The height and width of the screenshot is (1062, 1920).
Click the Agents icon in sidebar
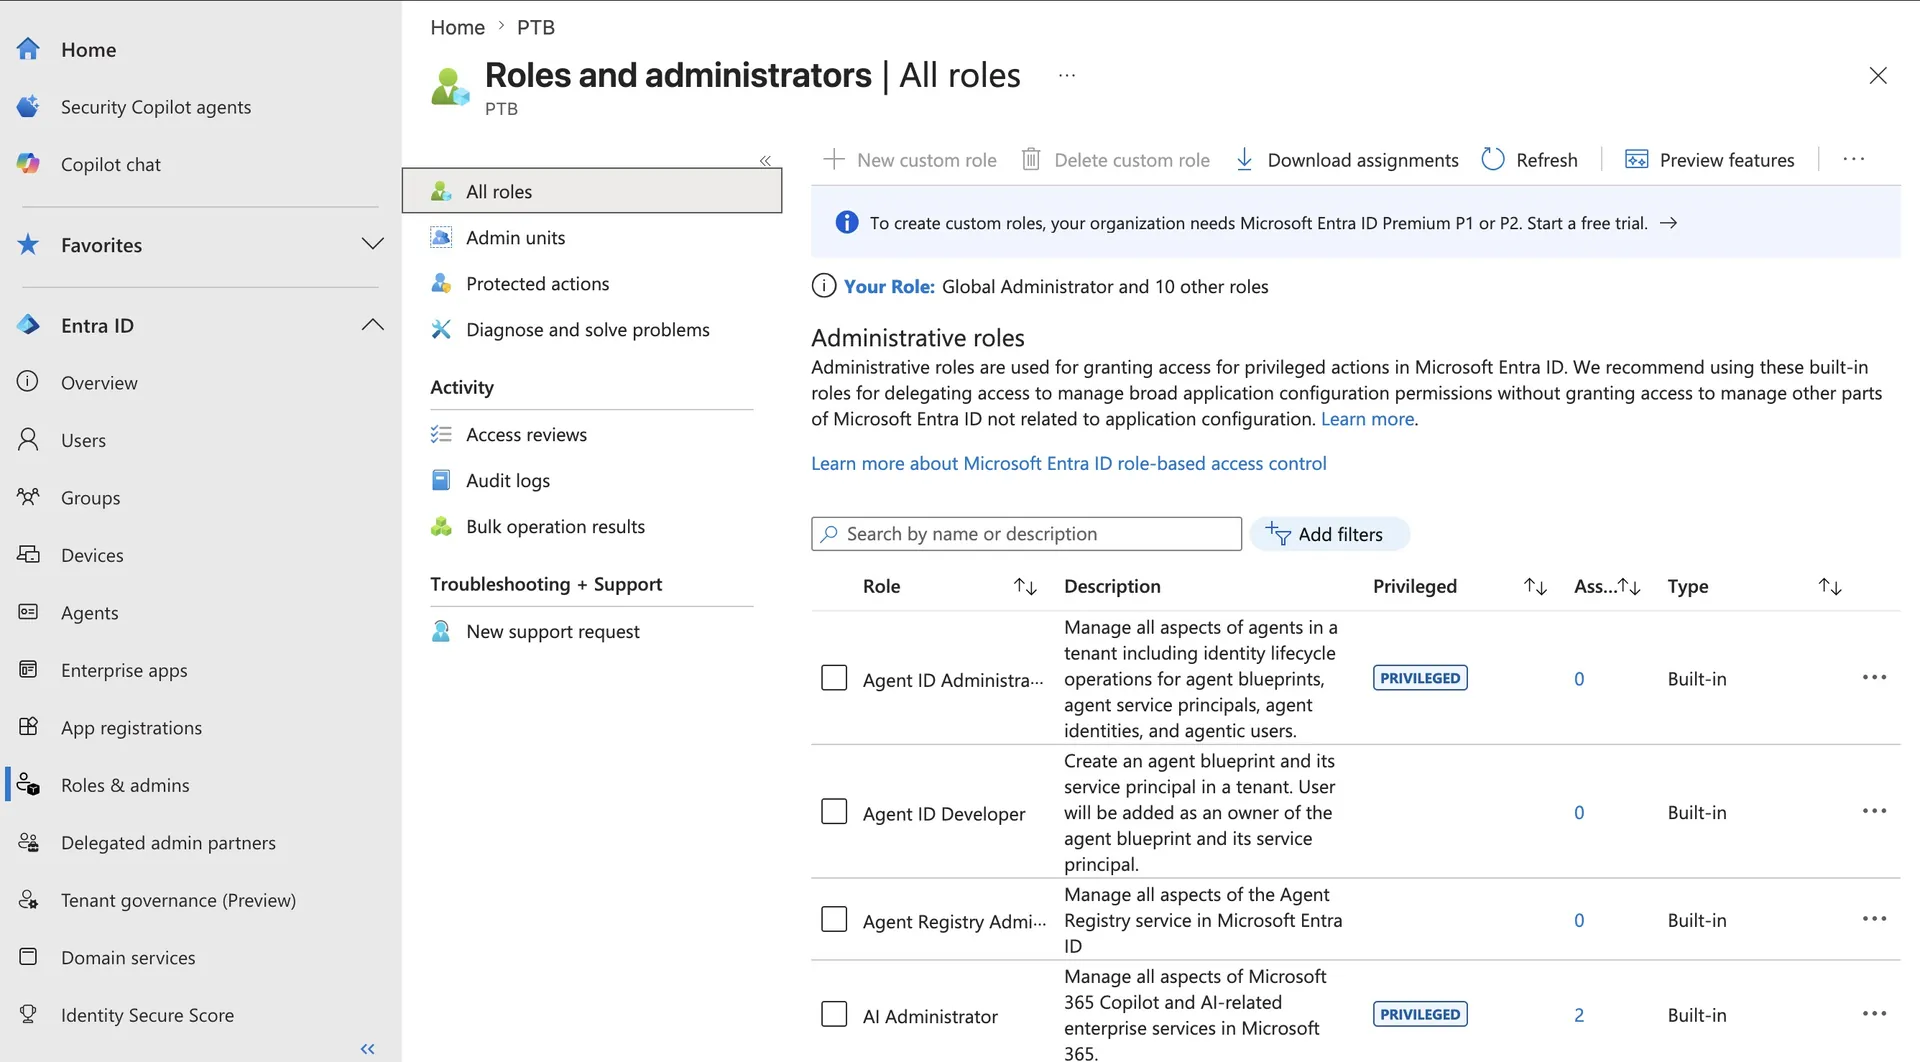[x=28, y=612]
